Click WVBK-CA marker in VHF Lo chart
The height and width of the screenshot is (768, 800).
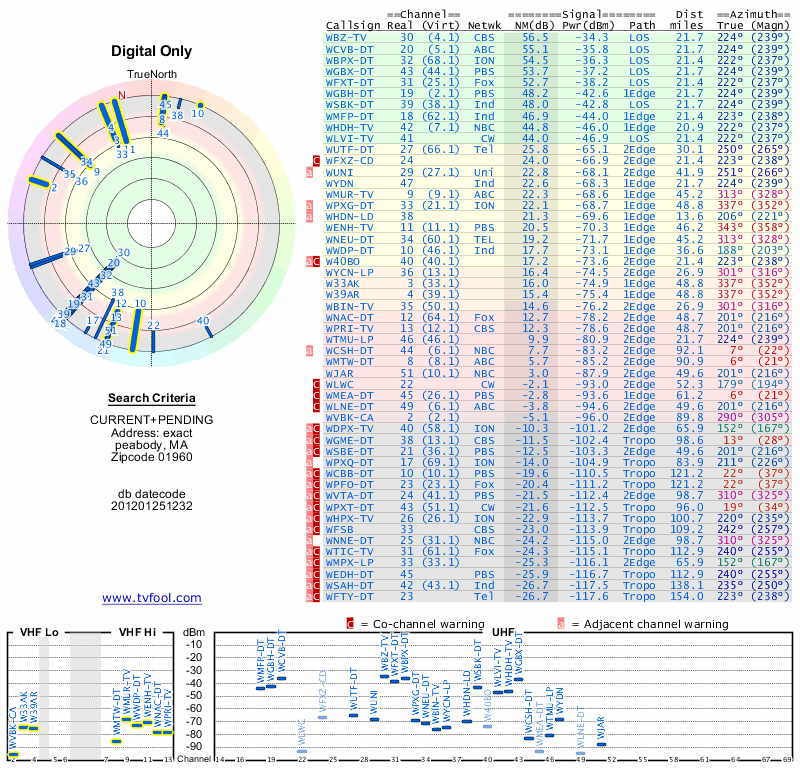click(13, 754)
